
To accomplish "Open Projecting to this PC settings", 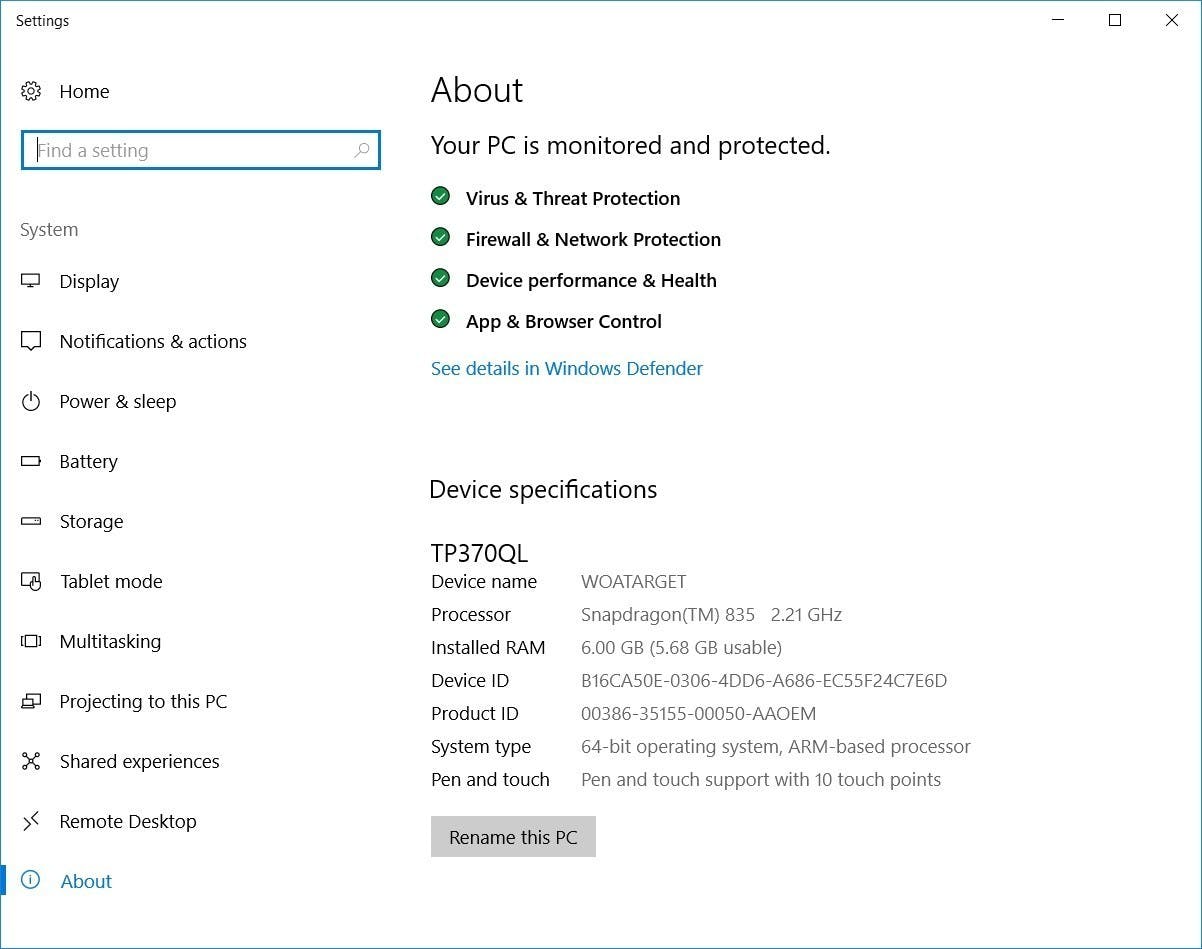I will 143,701.
